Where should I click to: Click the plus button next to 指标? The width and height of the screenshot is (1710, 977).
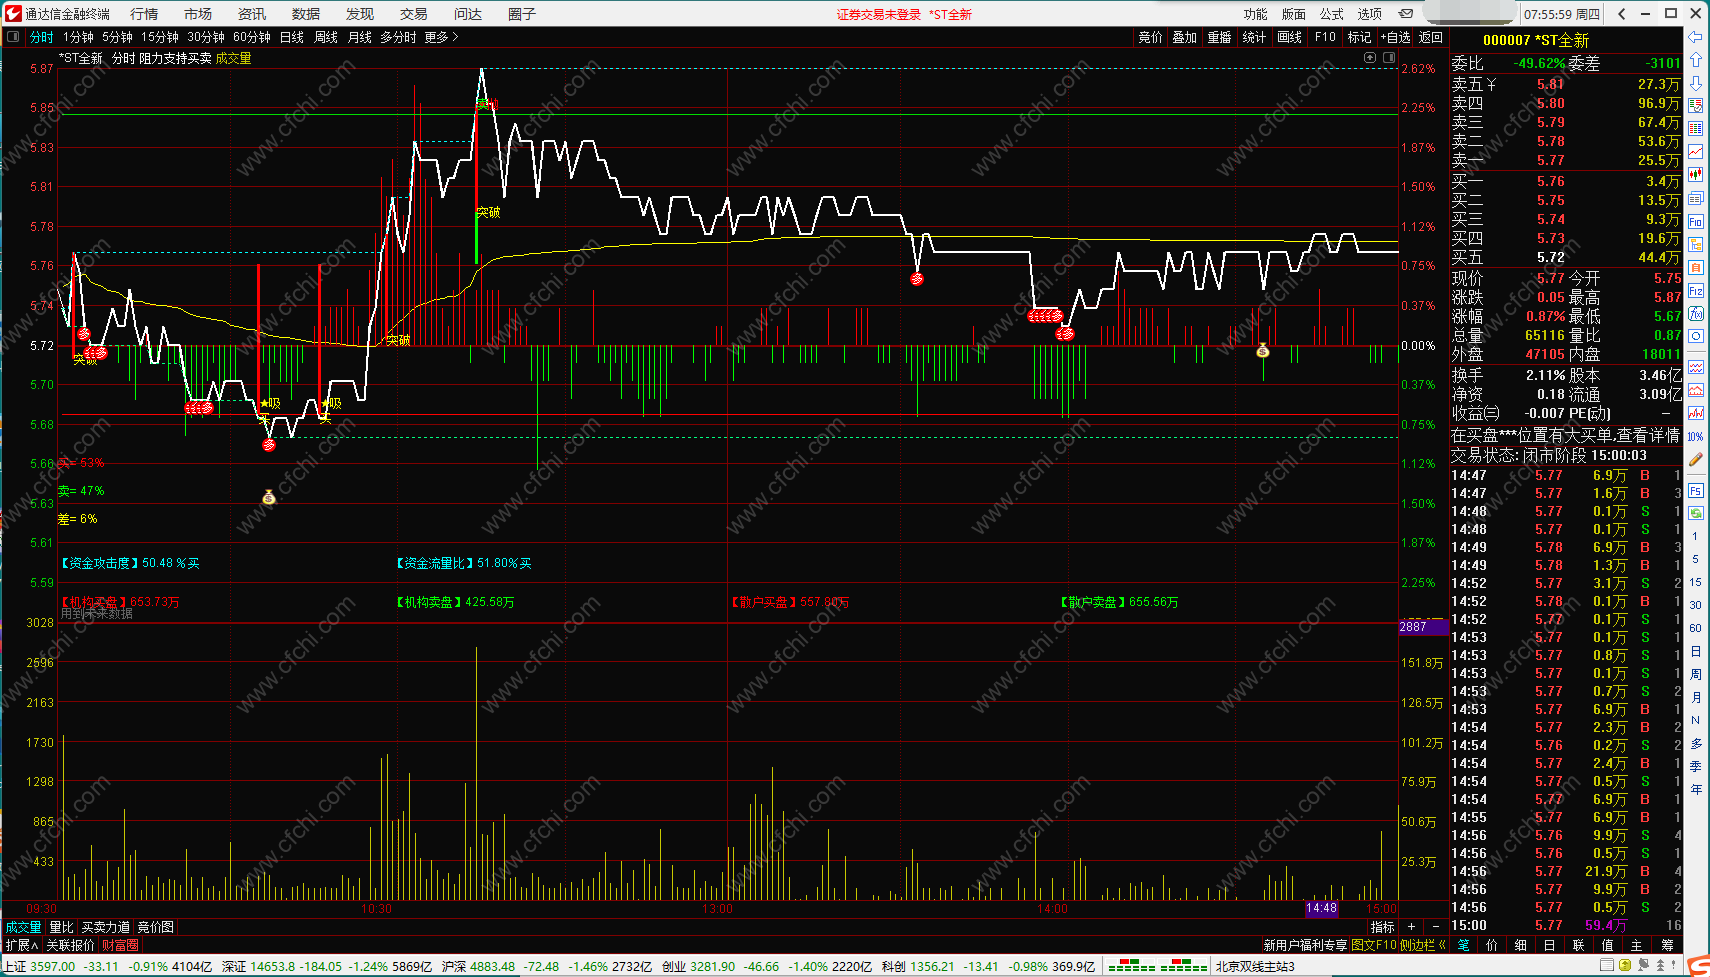[1411, 927]
